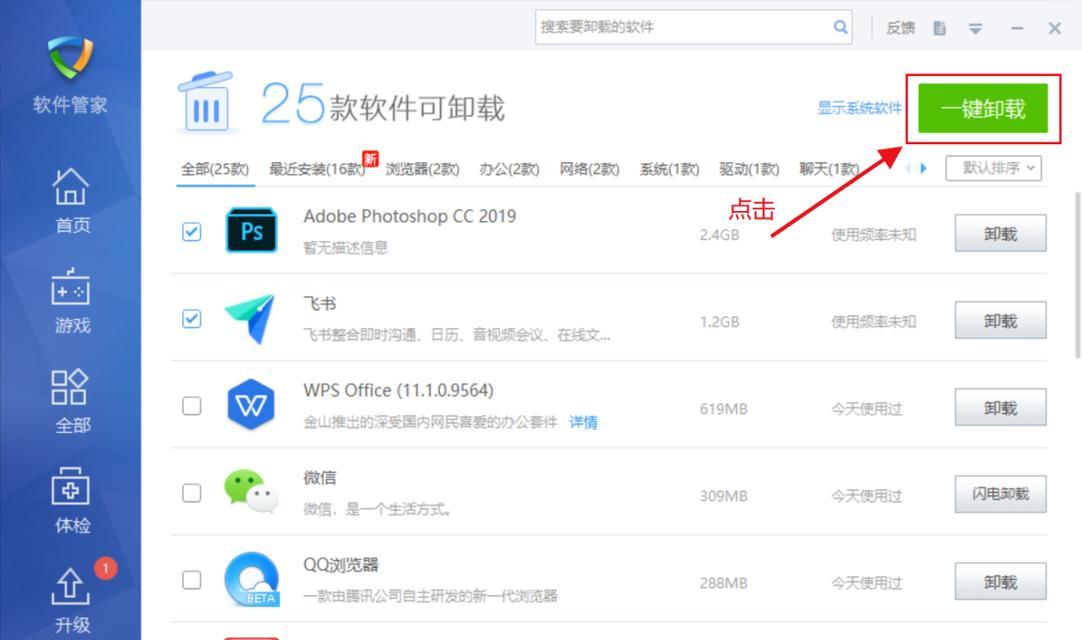Open the document icon beside 反馈

tap(939, 28)
